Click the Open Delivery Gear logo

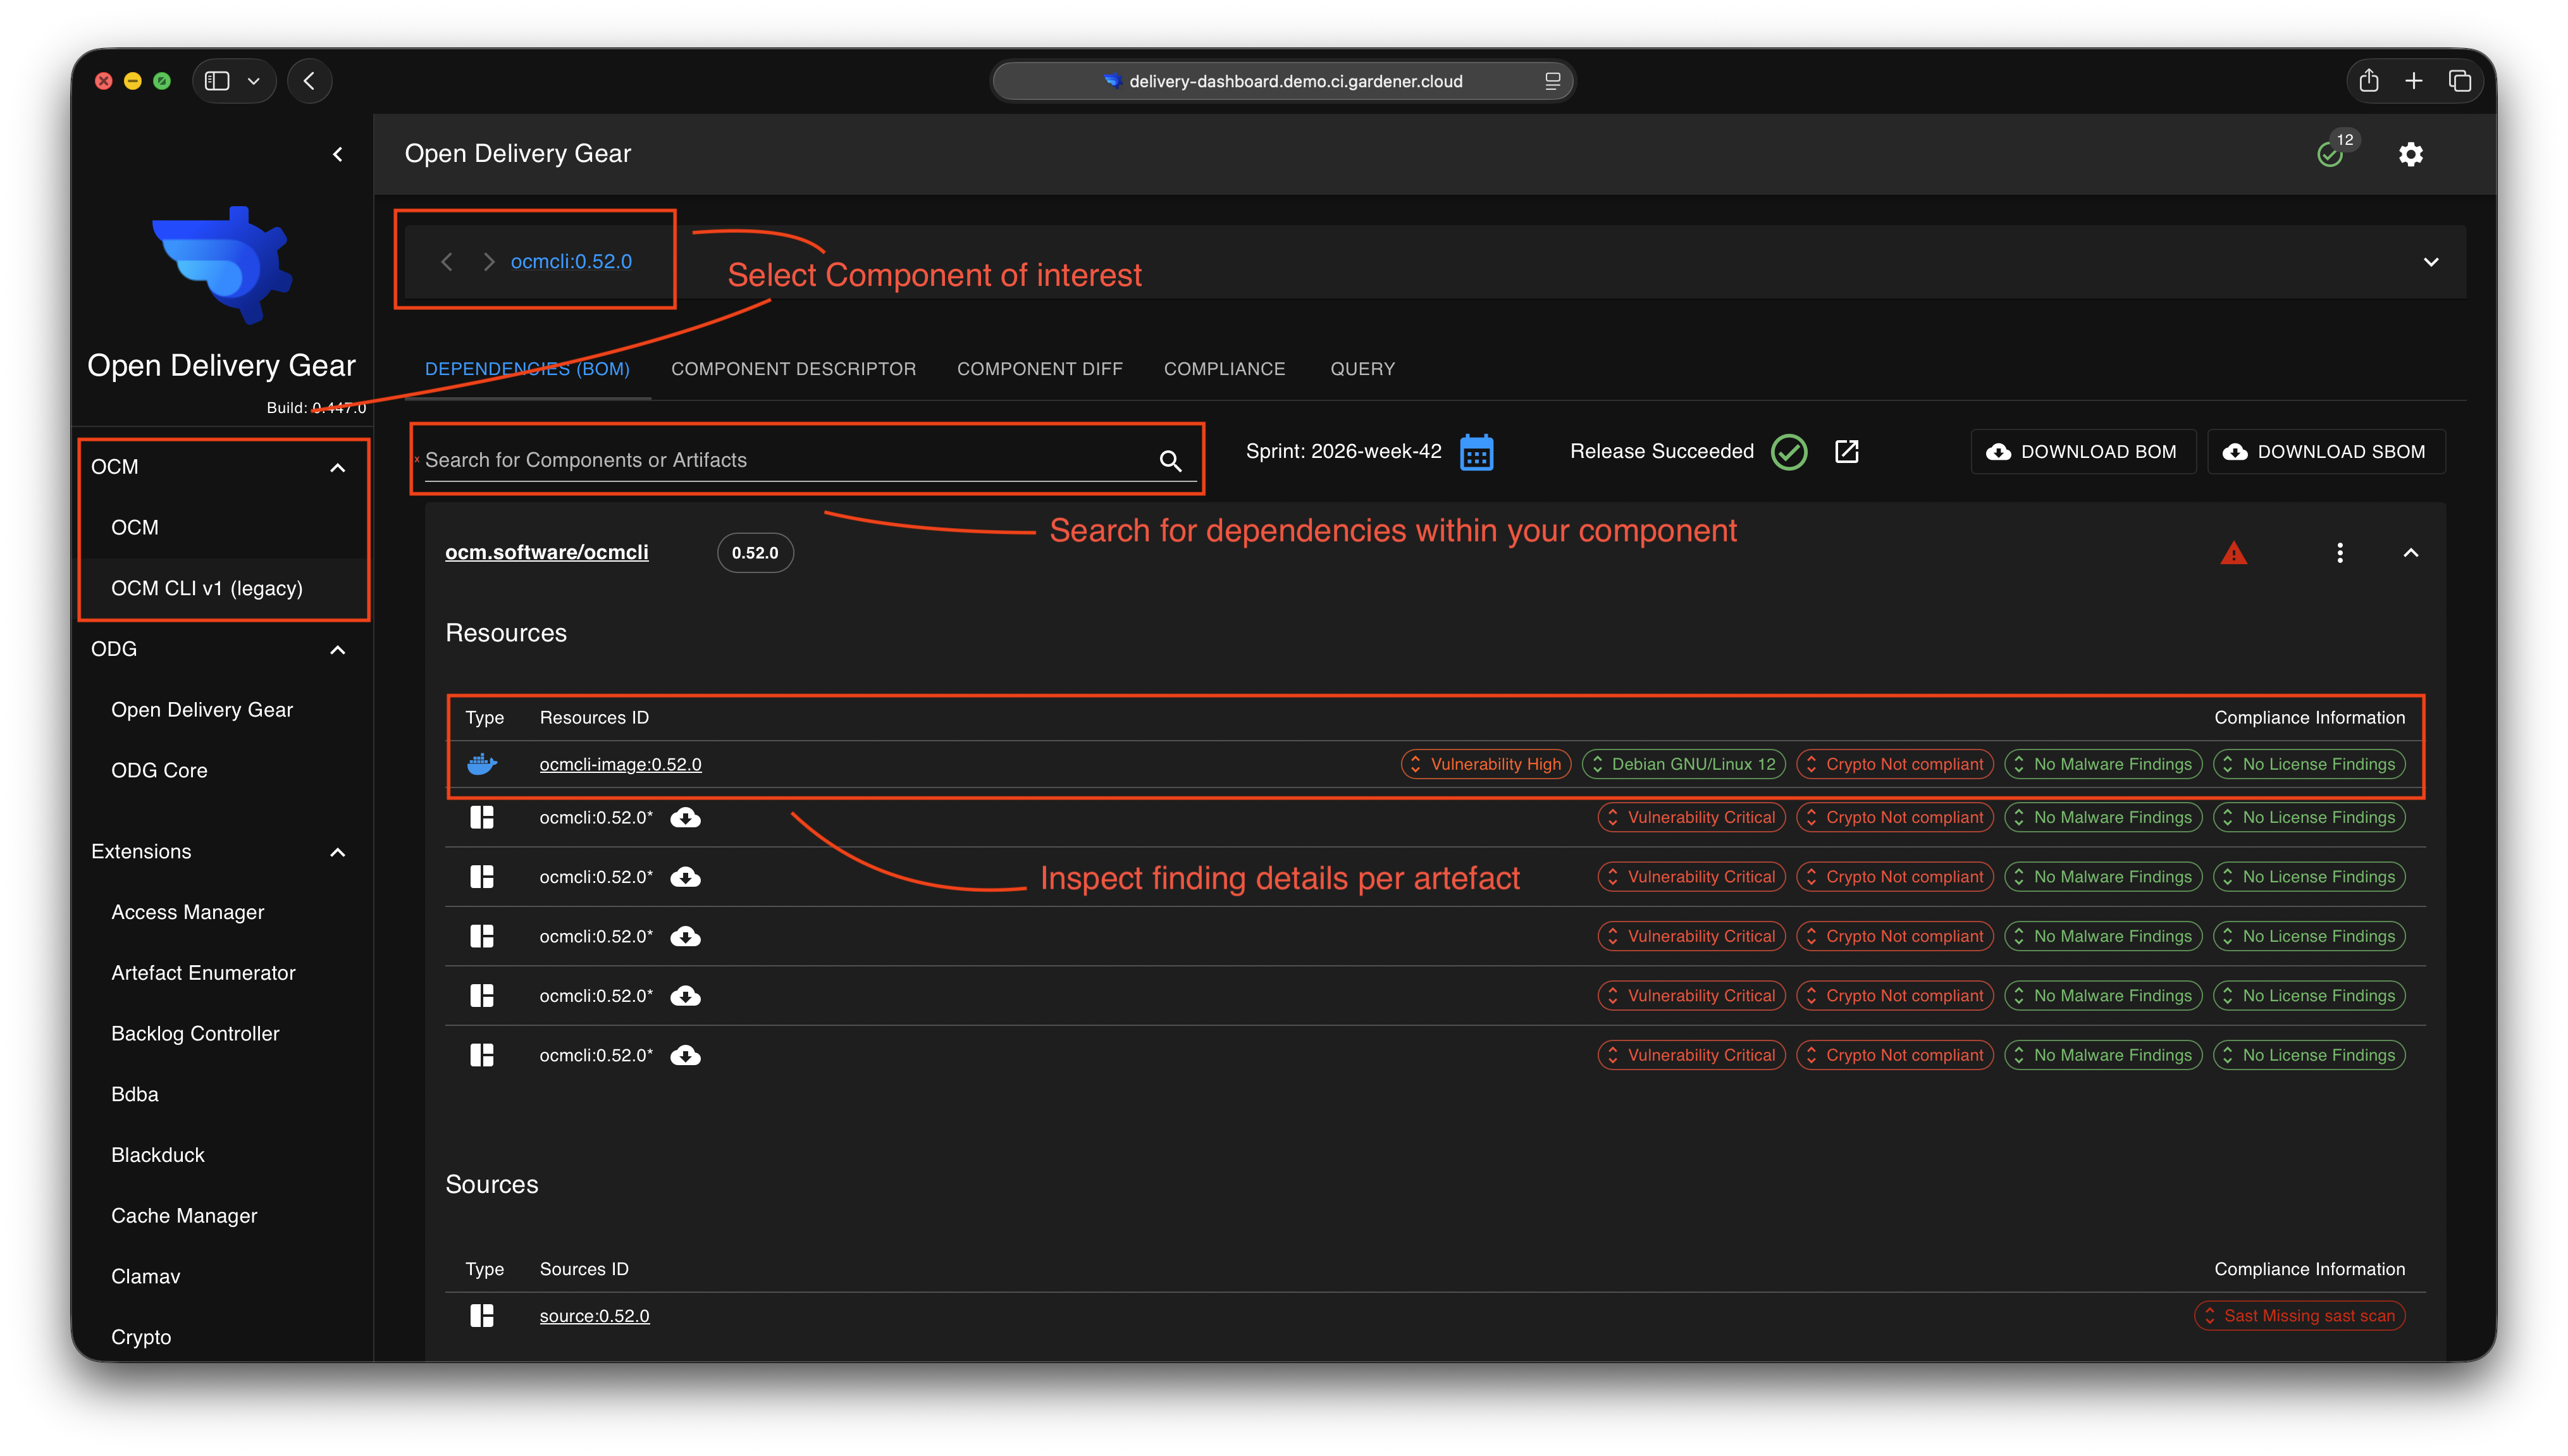point(222,265)
